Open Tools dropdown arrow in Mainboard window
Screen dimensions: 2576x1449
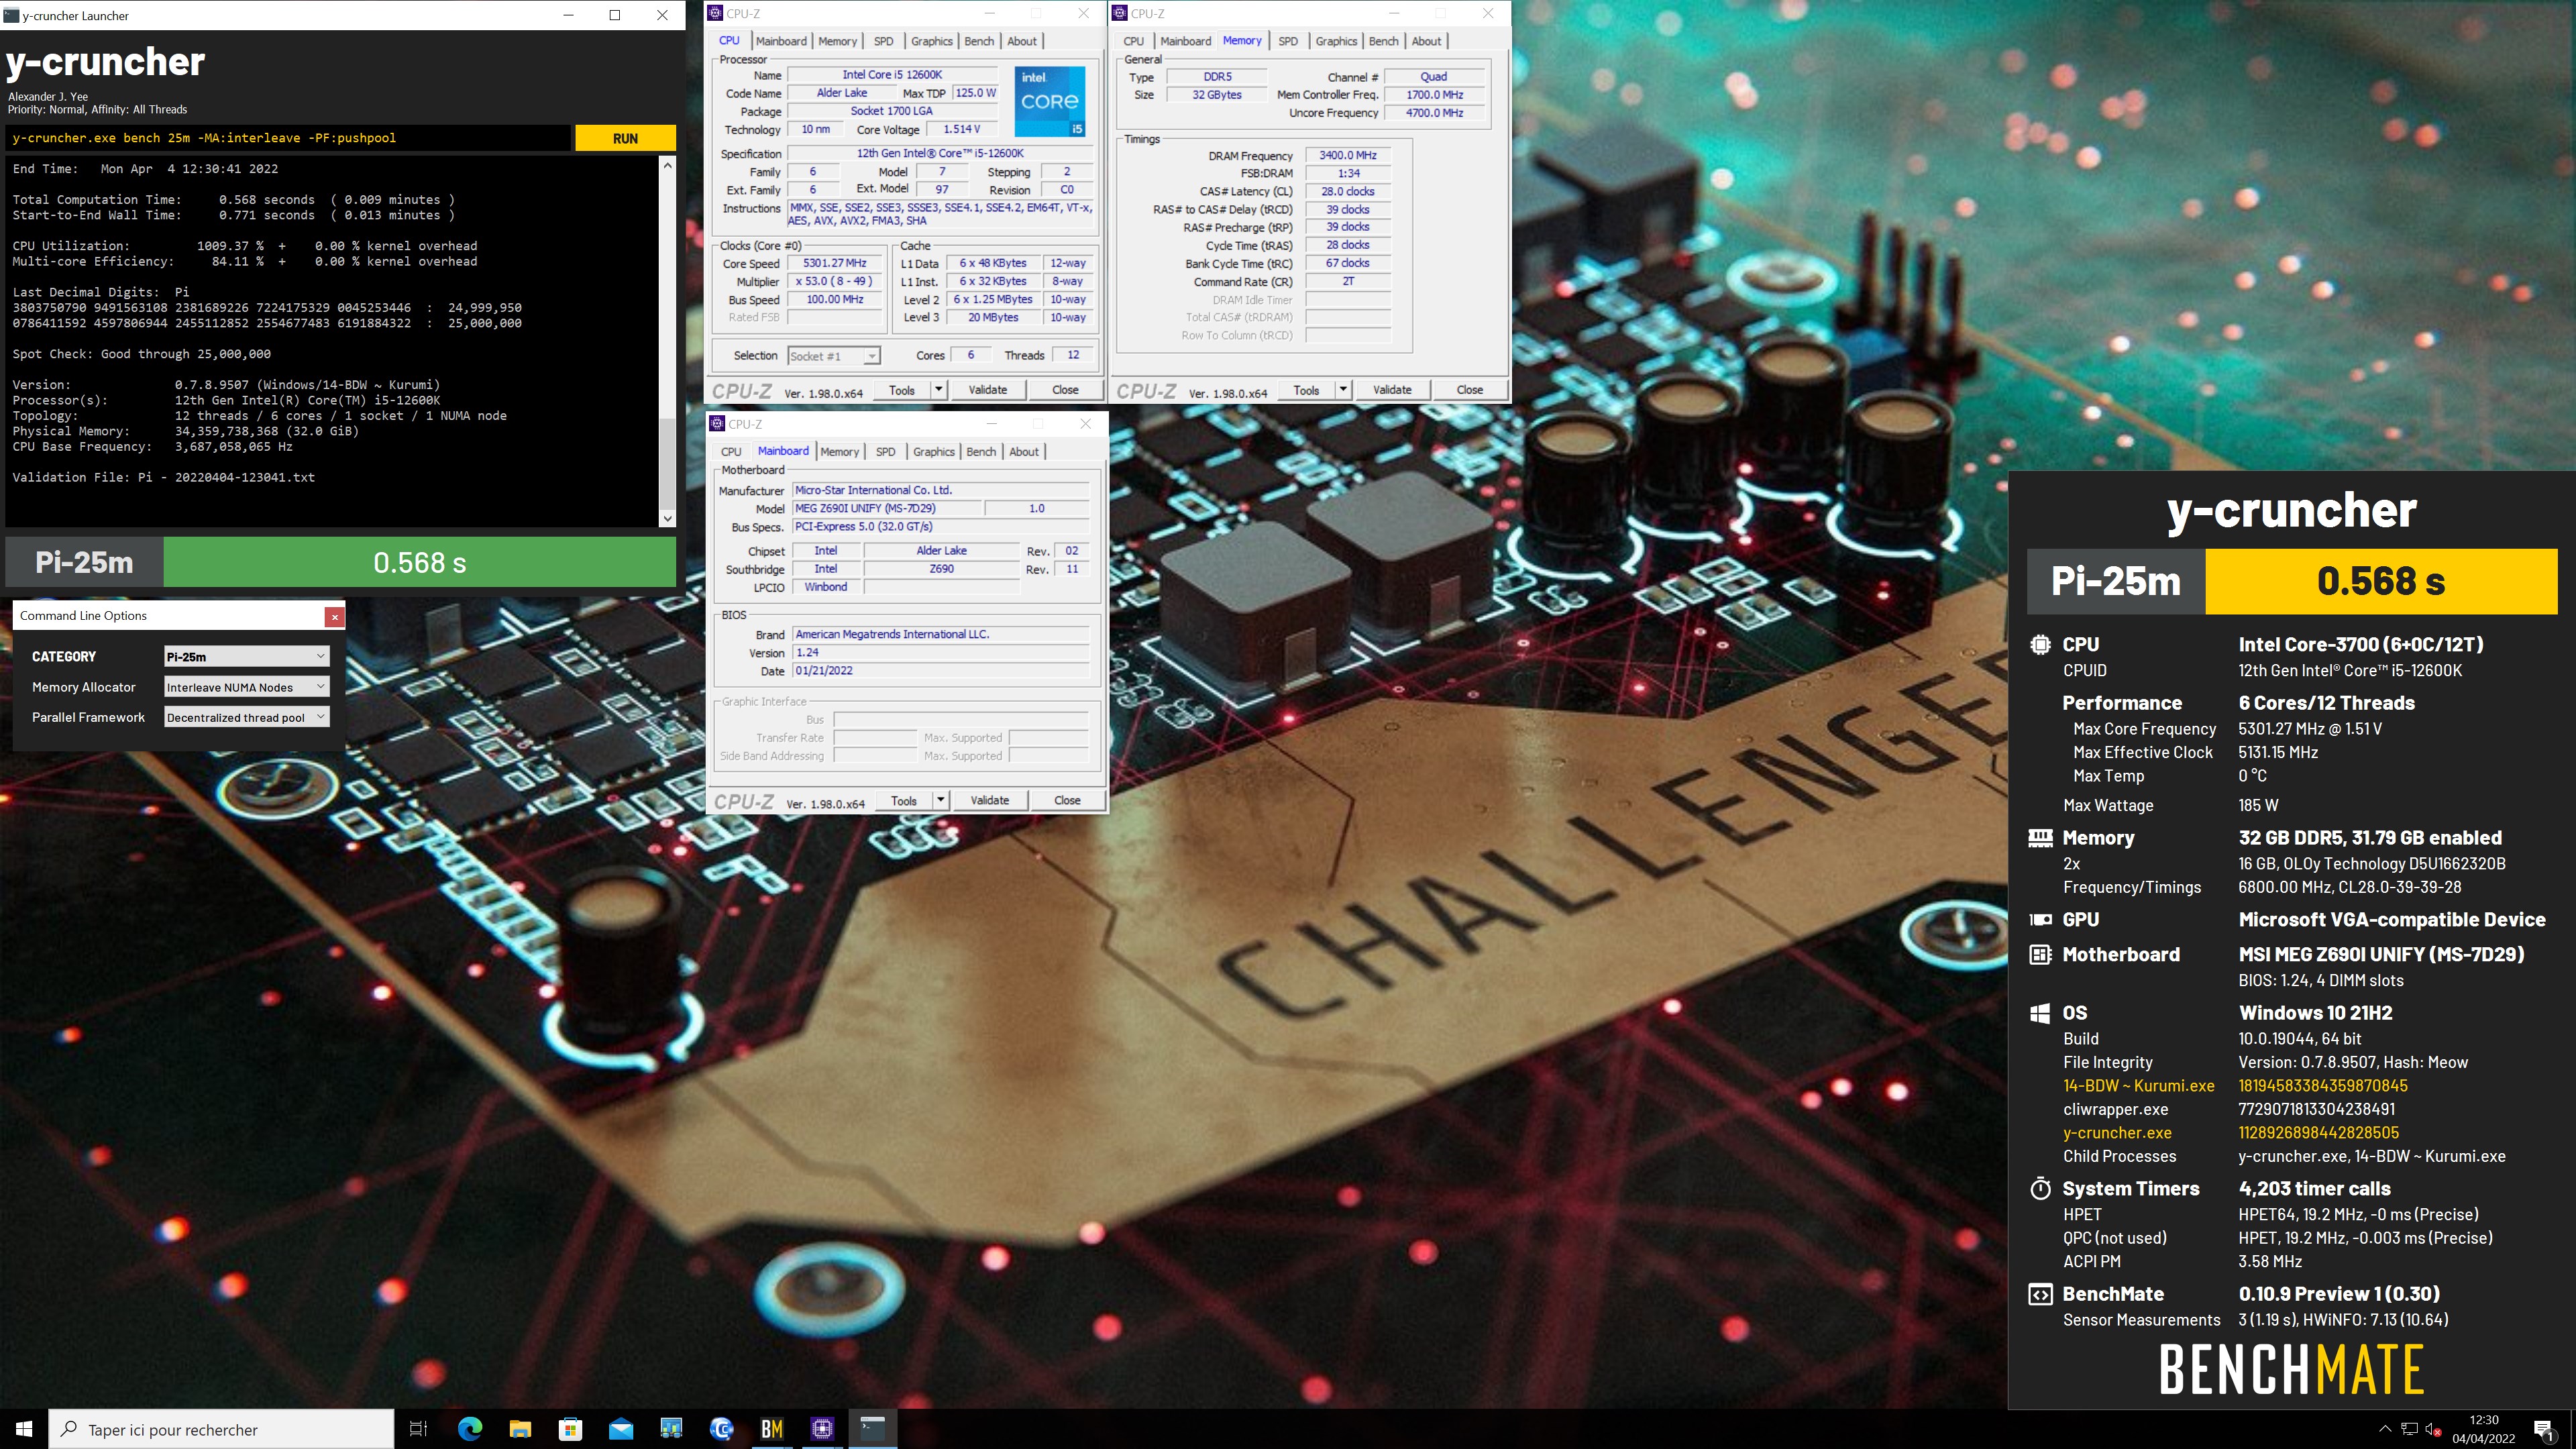(x=941, y=800)
